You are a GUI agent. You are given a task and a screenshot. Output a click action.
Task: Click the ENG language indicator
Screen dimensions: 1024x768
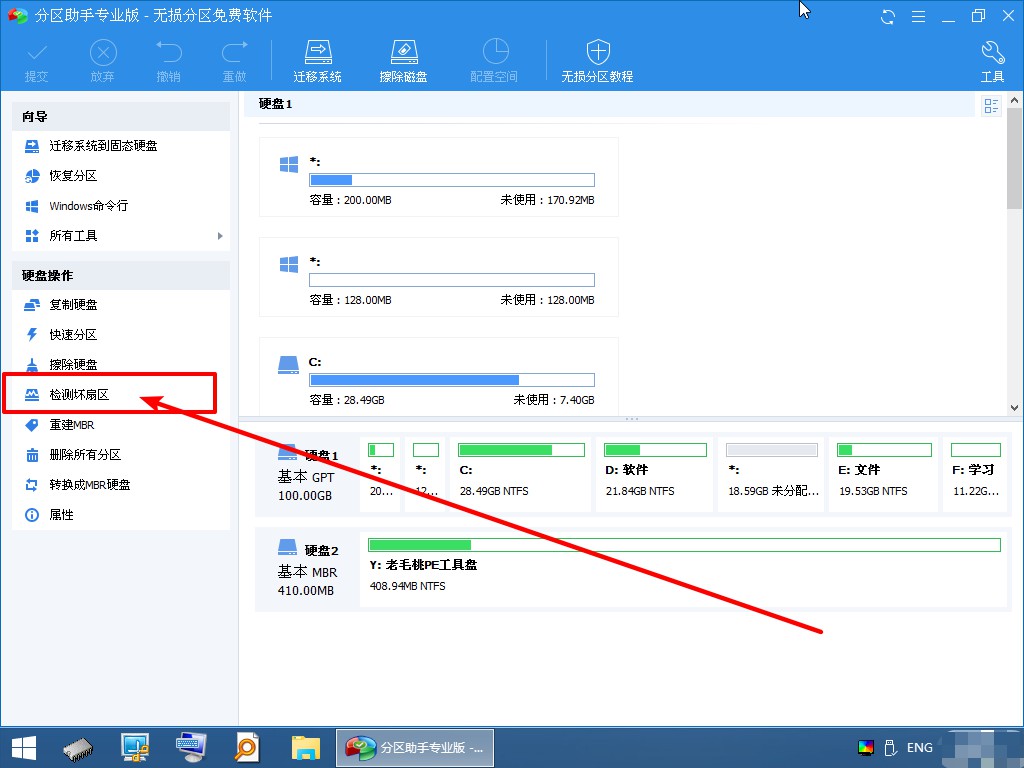920,748
